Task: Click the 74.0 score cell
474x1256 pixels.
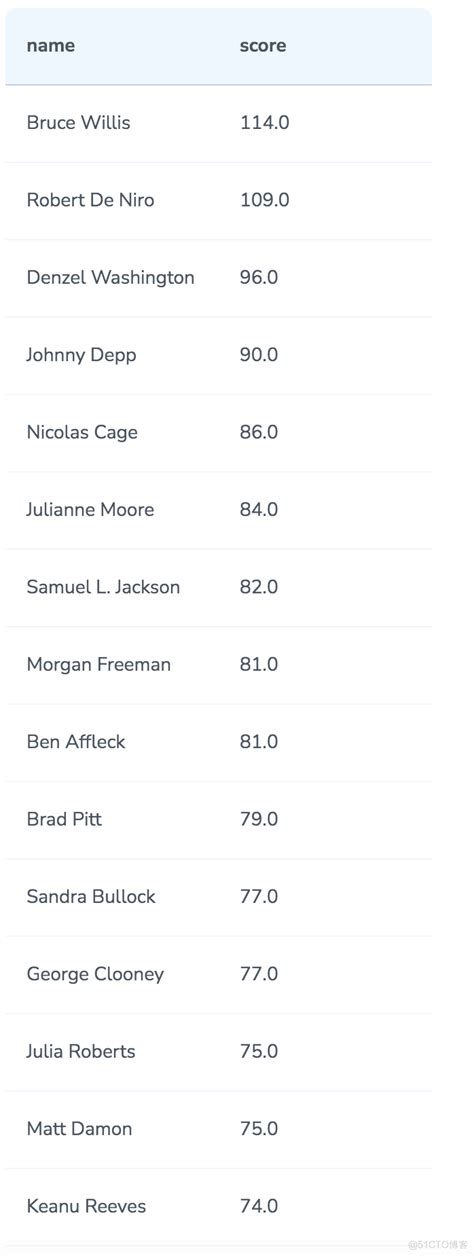Action: point(259,1207)
